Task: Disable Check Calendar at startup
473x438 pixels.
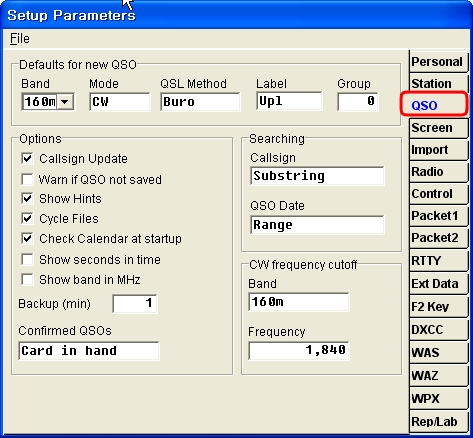Action: pos(27,239)
